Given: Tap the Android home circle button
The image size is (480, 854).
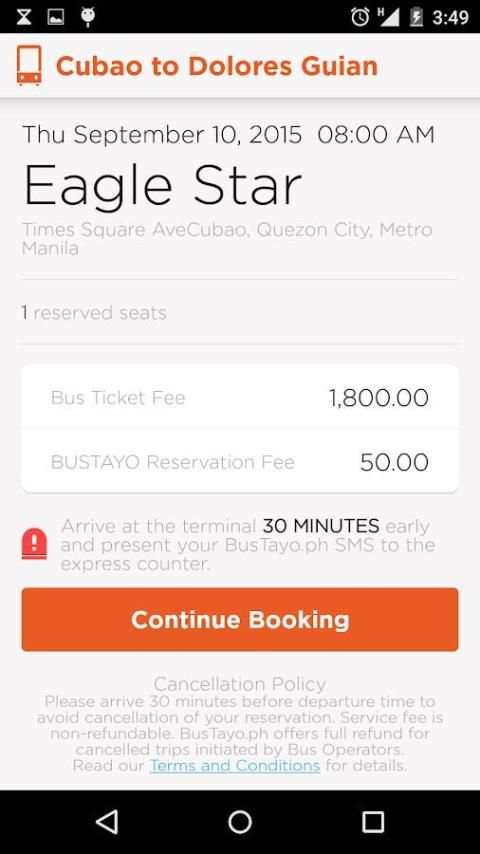Looking at the screenshot, I should coord(240,821).
